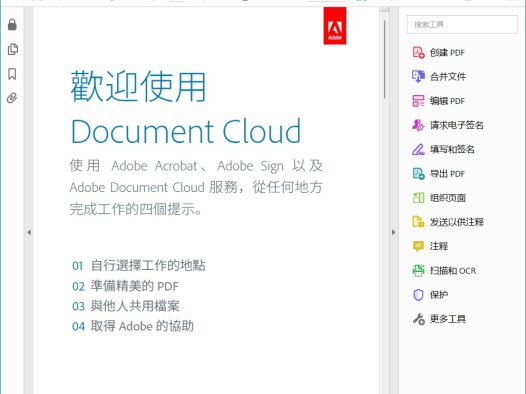The height and width of the screenshot is (394, 526).
Task: Click the 扫描和 OCR scanner icon
Action: [418, 270]
